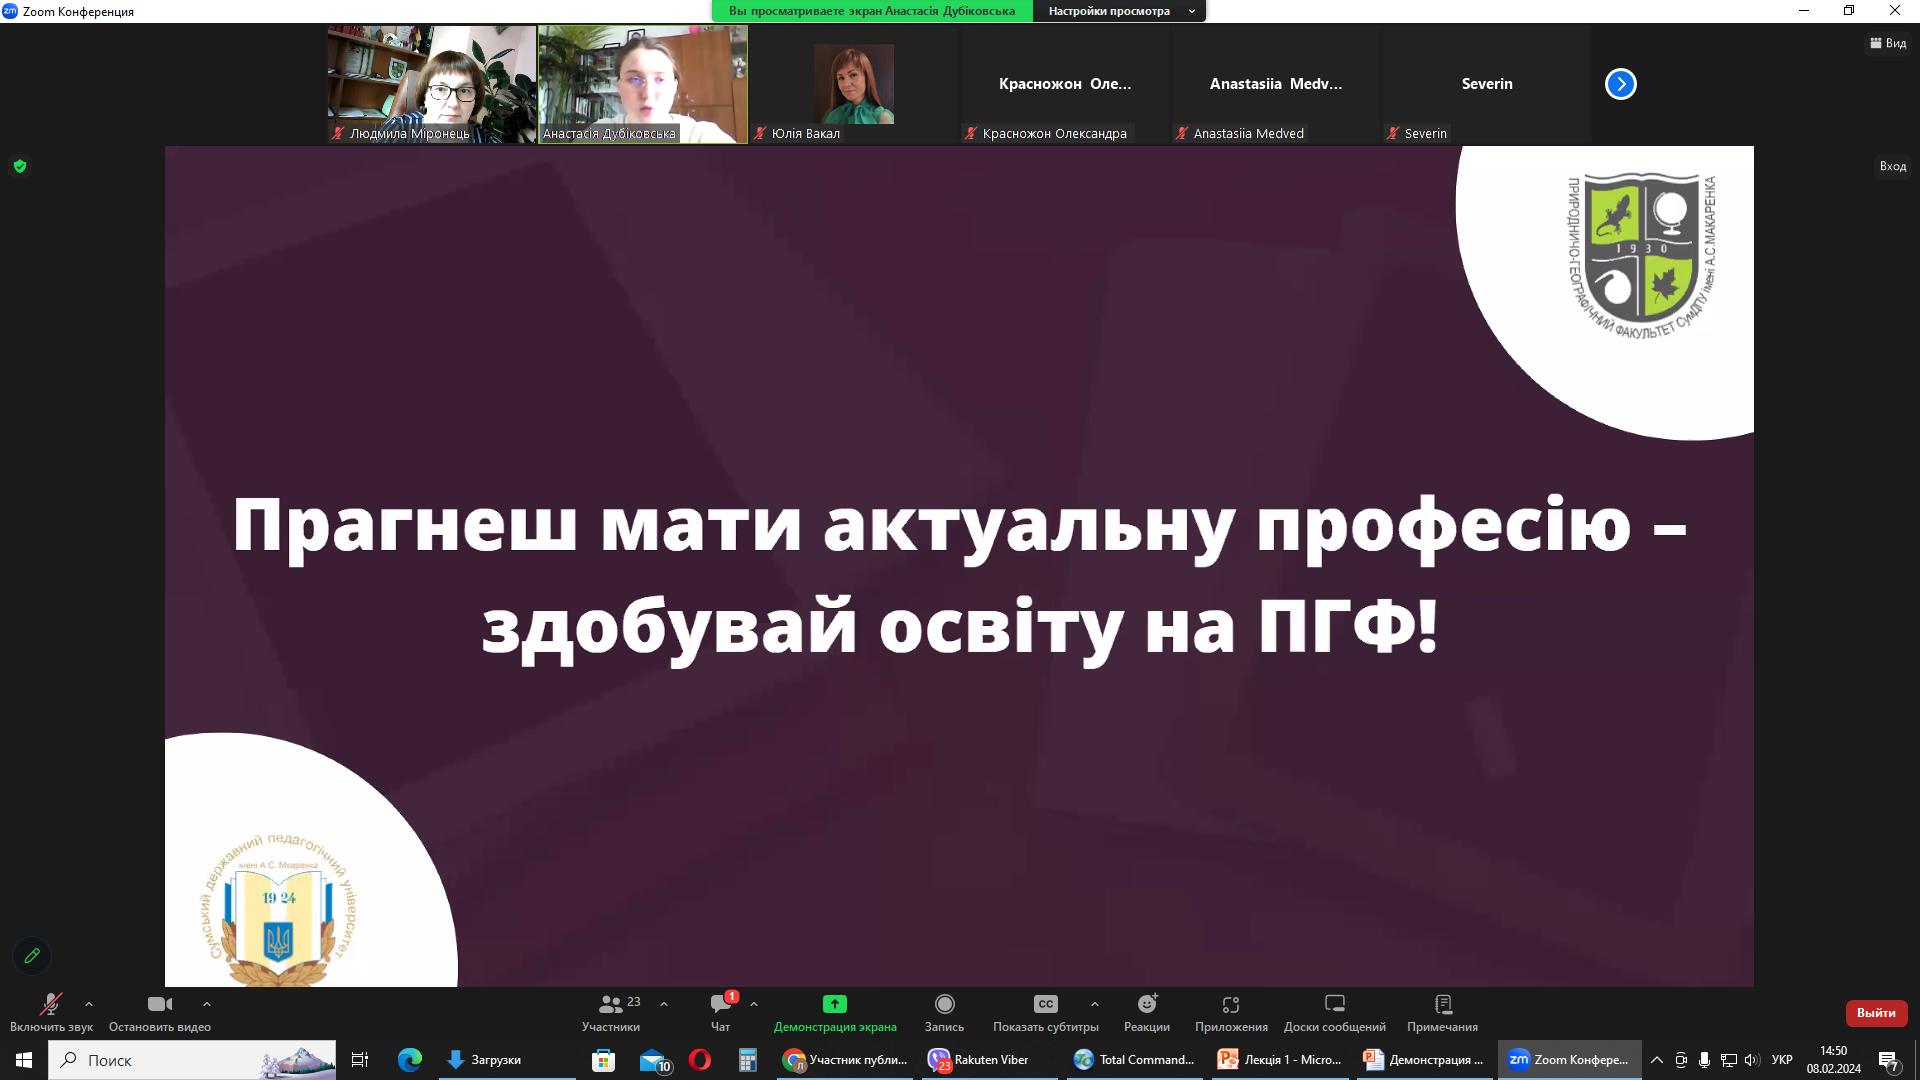Screen dimensions: 1920x1080
Task: Click the green Share Screen icon
Action: pyautogui.click(x=834, y=1004)
